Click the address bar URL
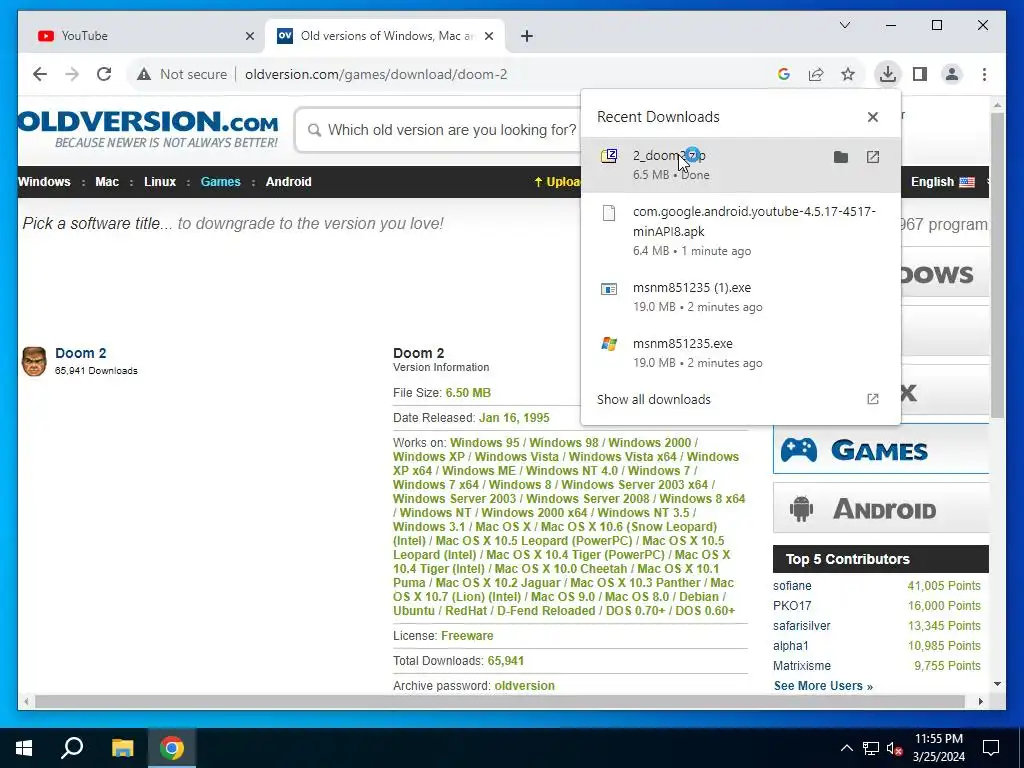1024x768 pixels. (x=376, y=74)
